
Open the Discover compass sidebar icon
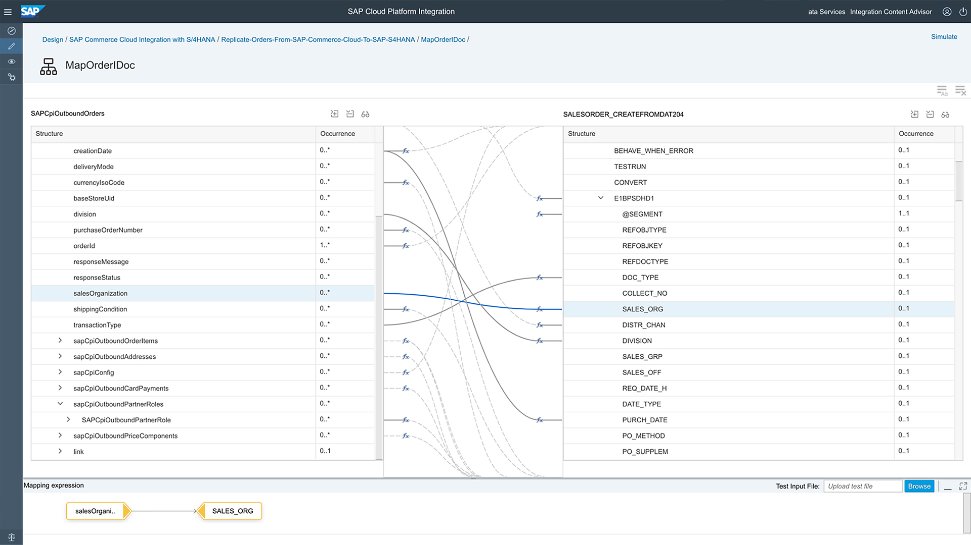[11, 30]
